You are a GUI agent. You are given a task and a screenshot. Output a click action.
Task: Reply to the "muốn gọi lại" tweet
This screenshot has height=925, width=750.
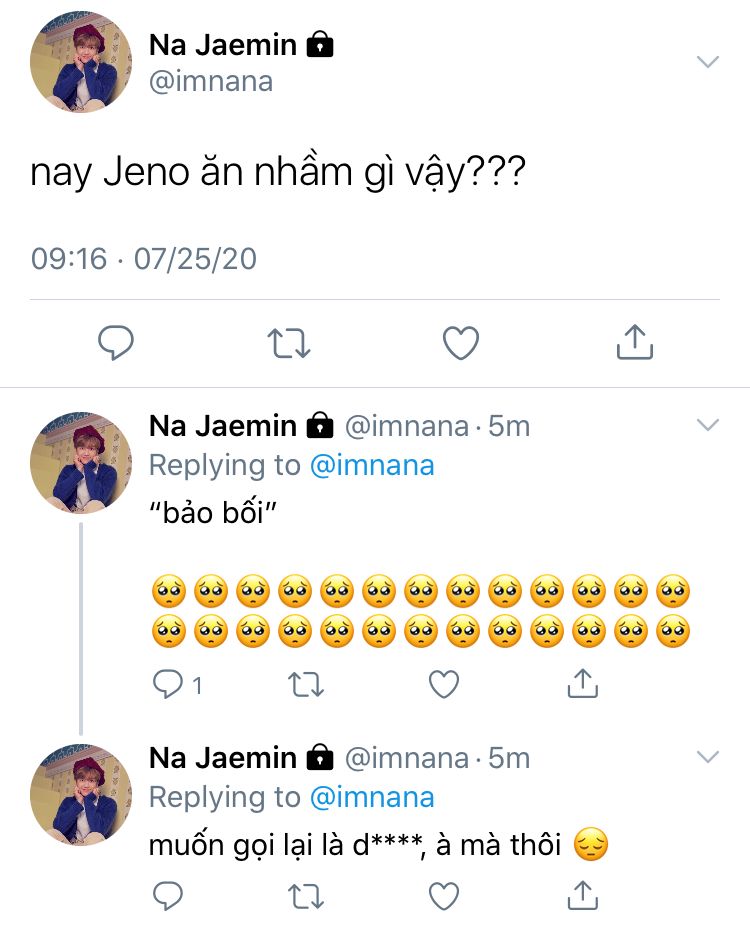(168, 894)
